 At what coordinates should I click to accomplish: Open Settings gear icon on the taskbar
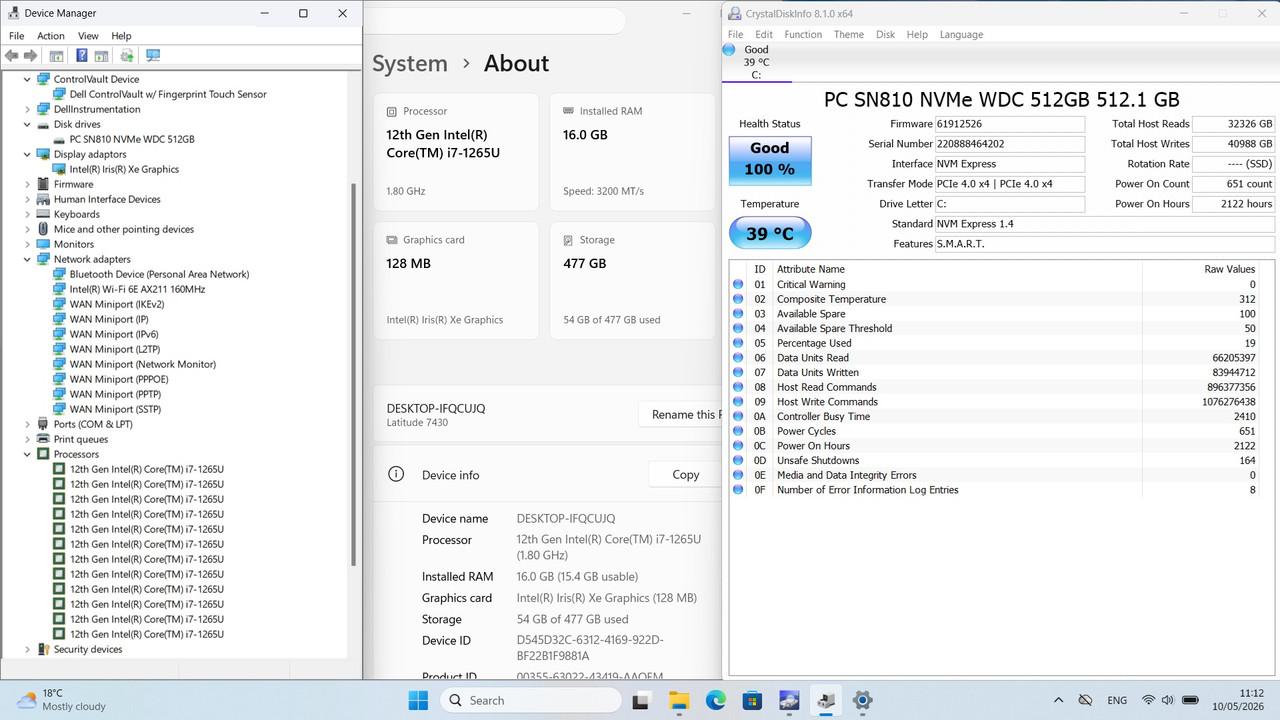862,700
